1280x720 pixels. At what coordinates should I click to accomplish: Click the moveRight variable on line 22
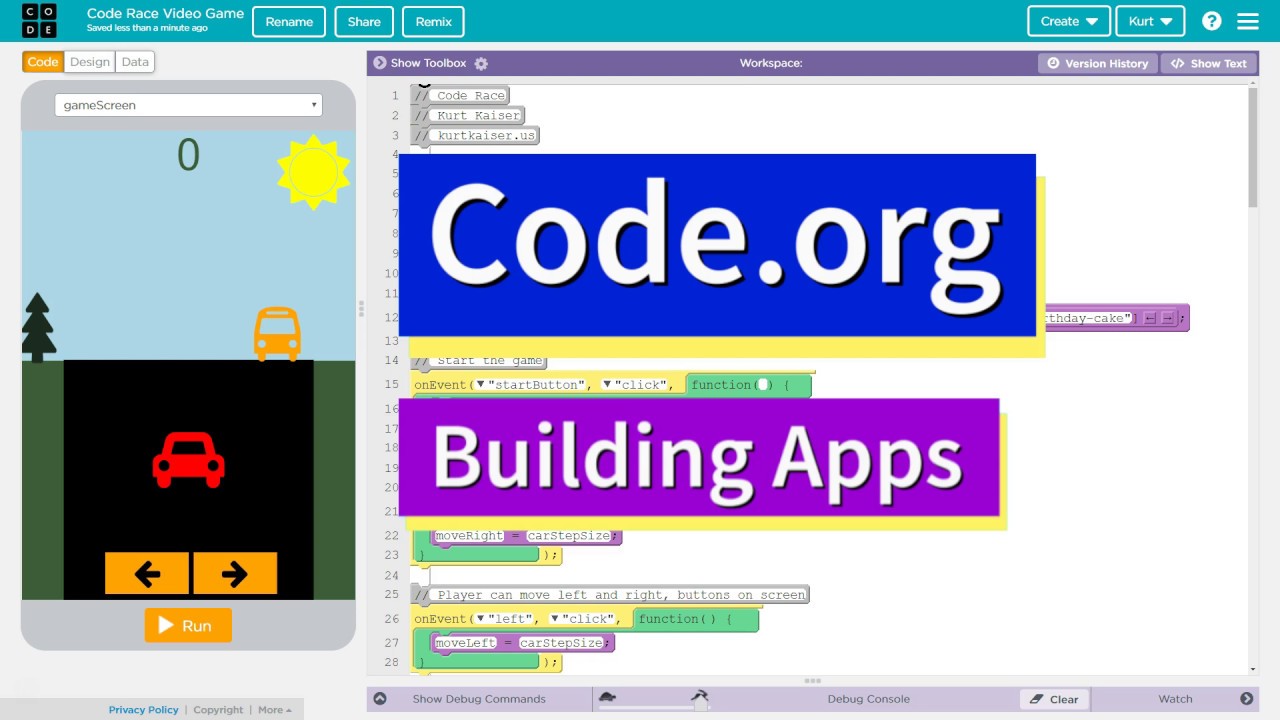[x=469, y=536]
